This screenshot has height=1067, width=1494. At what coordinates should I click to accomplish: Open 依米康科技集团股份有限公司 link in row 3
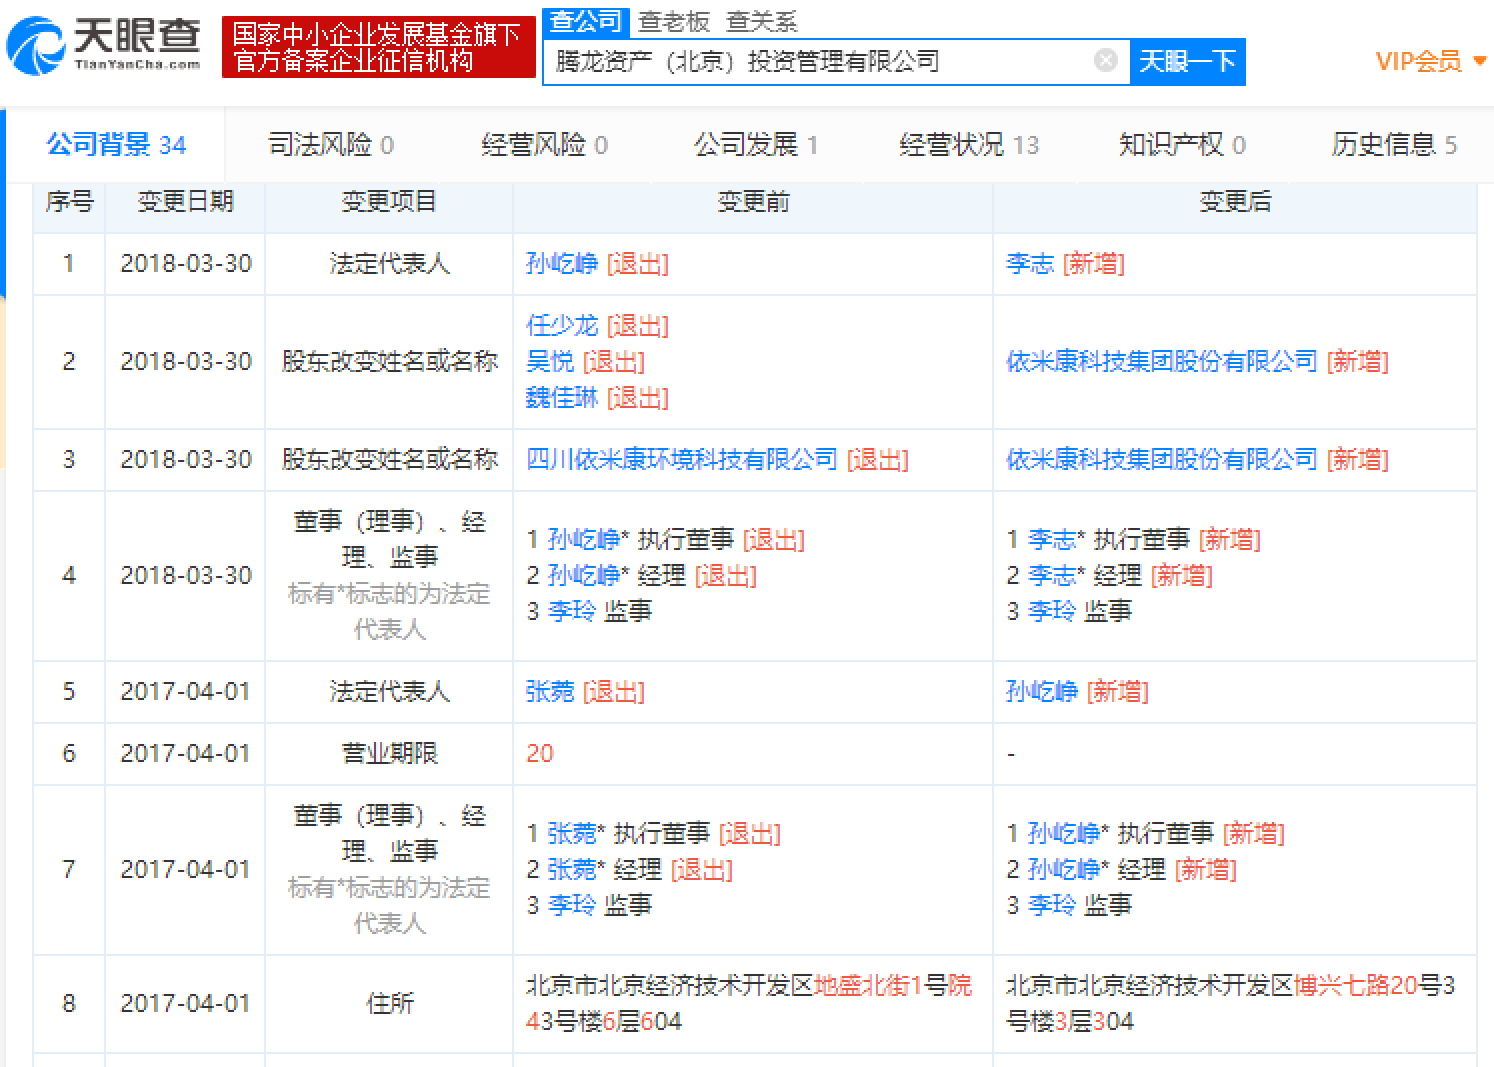tap(1162, 460)
